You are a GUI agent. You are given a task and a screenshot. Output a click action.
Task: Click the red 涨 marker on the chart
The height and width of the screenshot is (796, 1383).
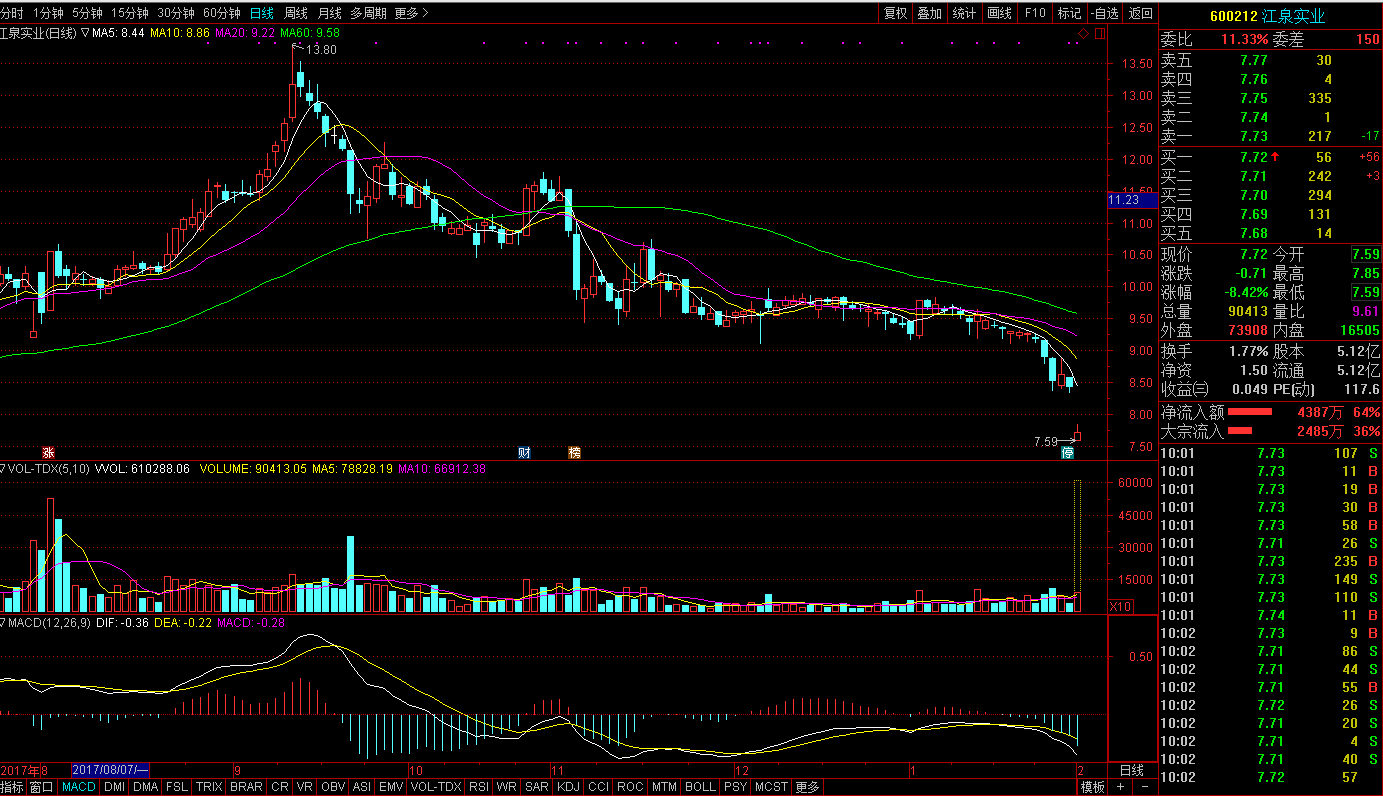click(47, 452)
